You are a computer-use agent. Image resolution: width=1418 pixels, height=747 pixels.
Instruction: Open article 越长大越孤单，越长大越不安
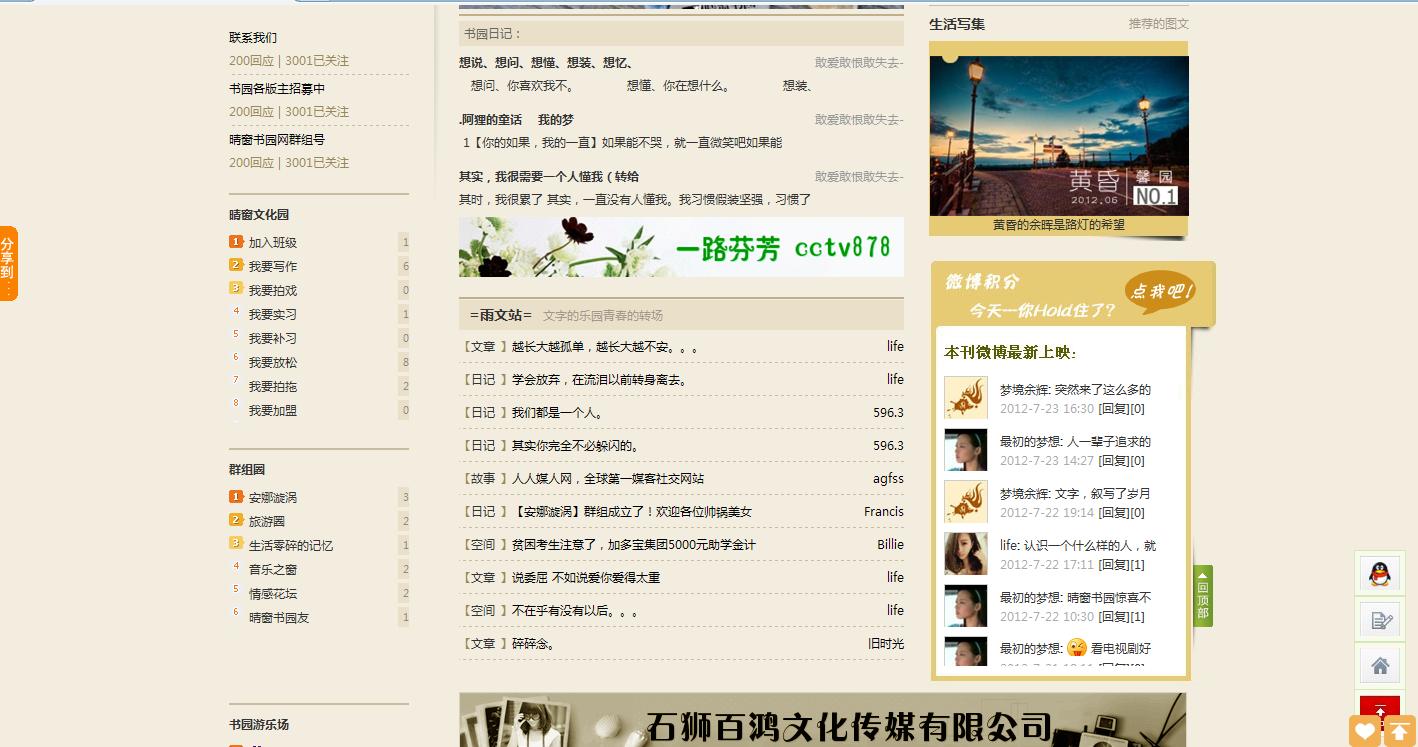pyautogui.click(x=606, y=347)
